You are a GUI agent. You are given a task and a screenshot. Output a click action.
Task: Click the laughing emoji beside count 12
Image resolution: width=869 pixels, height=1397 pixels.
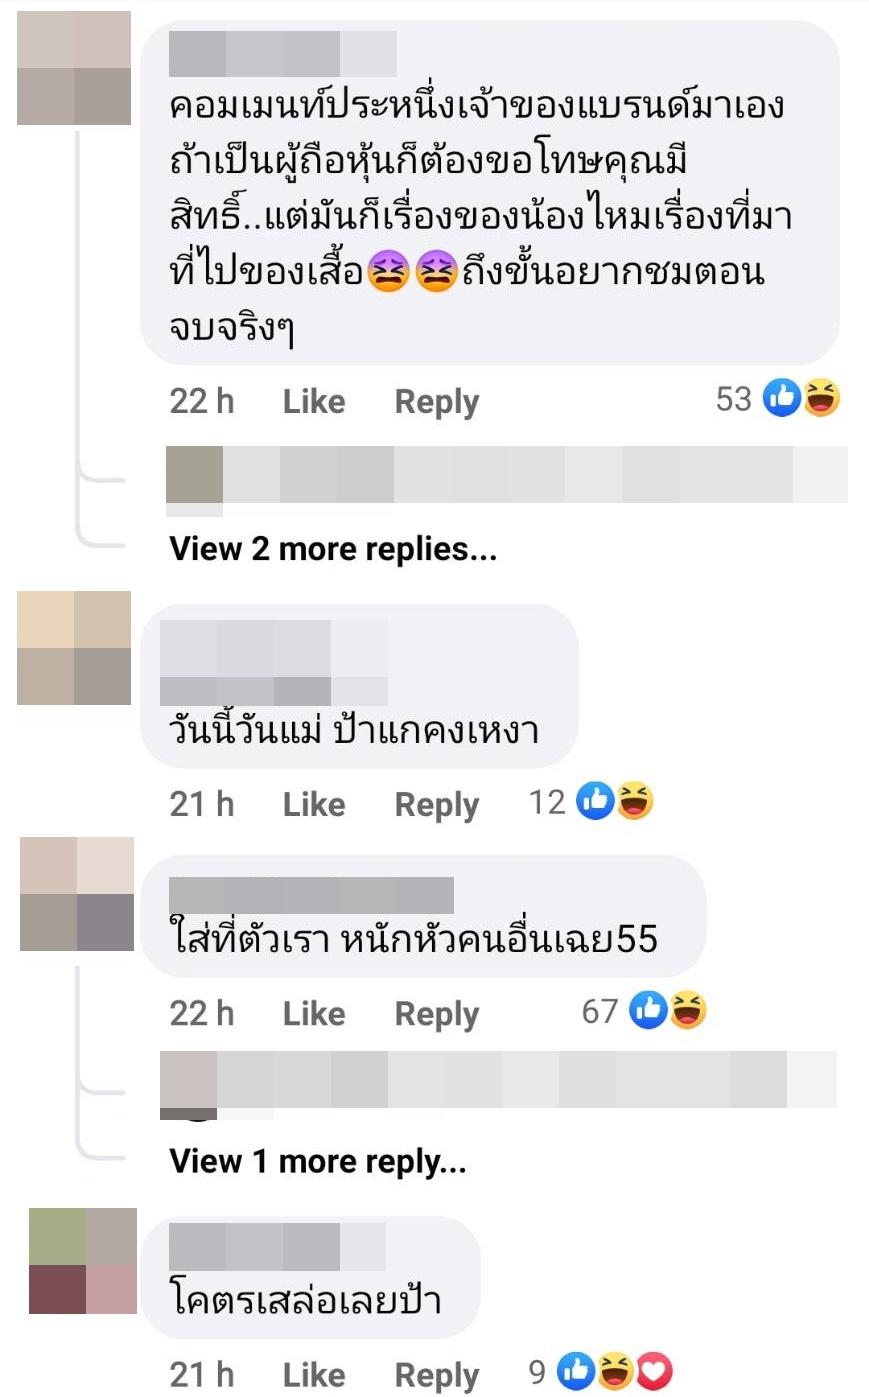634,801
